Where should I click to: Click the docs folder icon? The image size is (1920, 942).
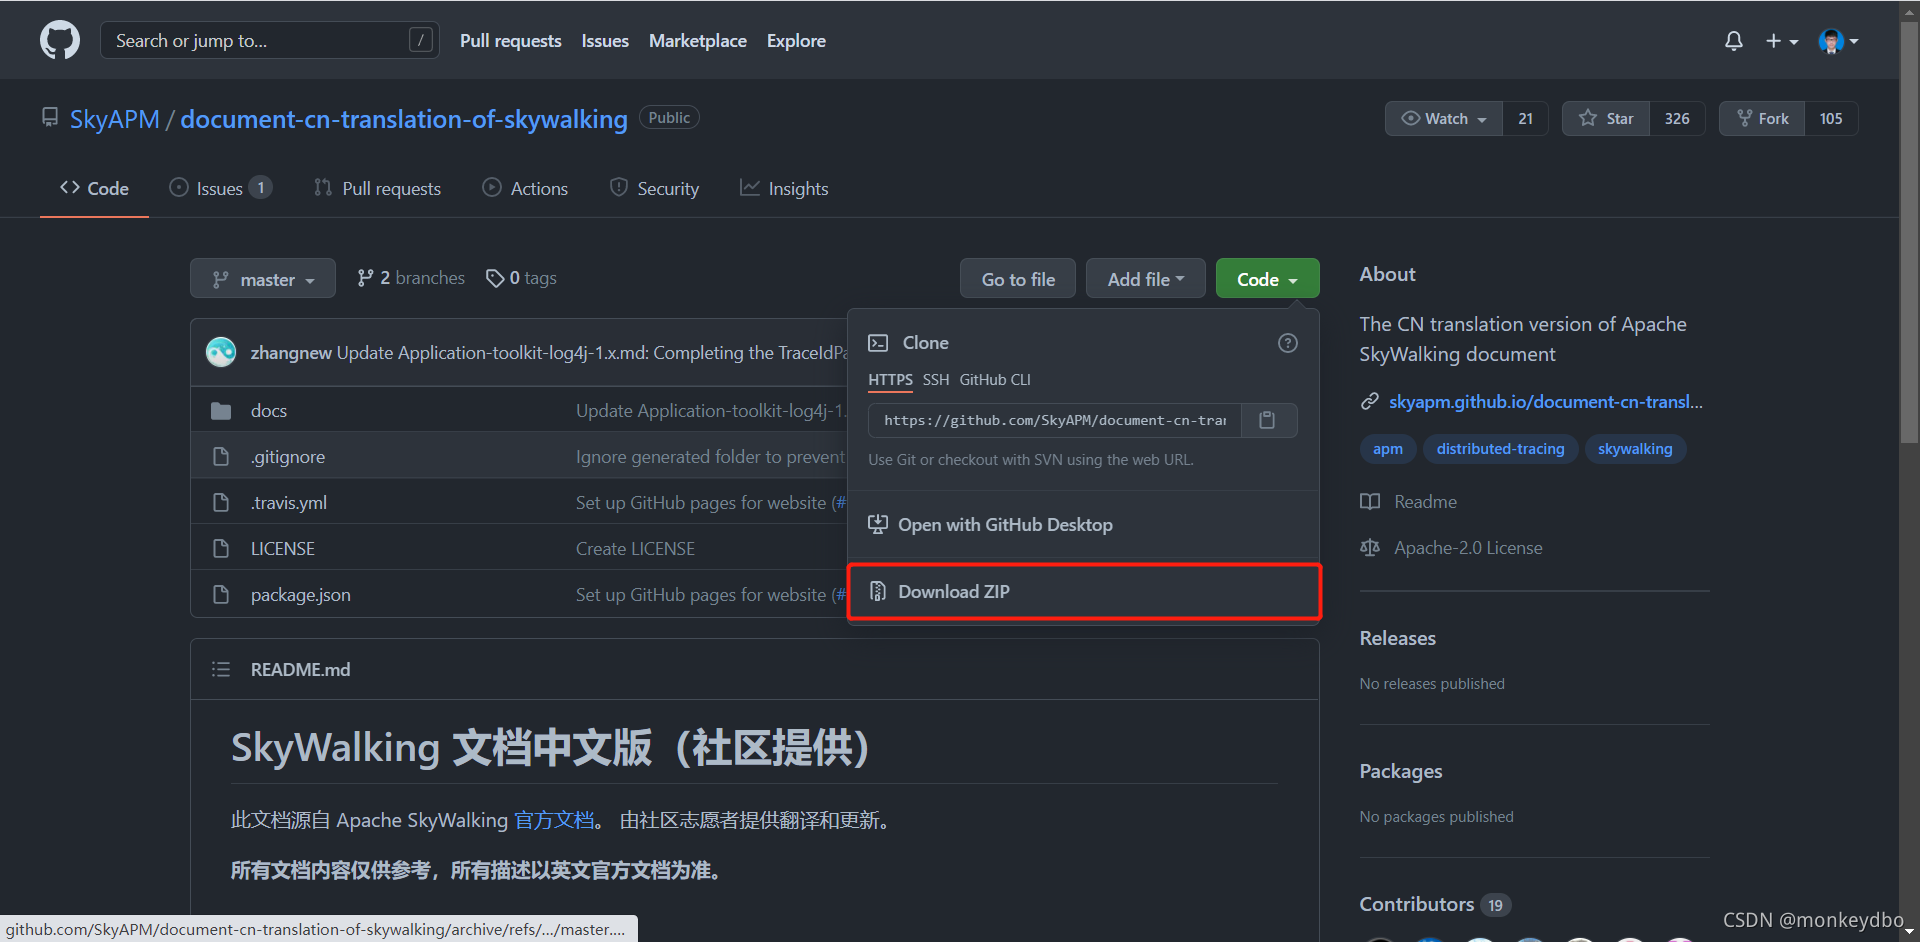point(221,411)
